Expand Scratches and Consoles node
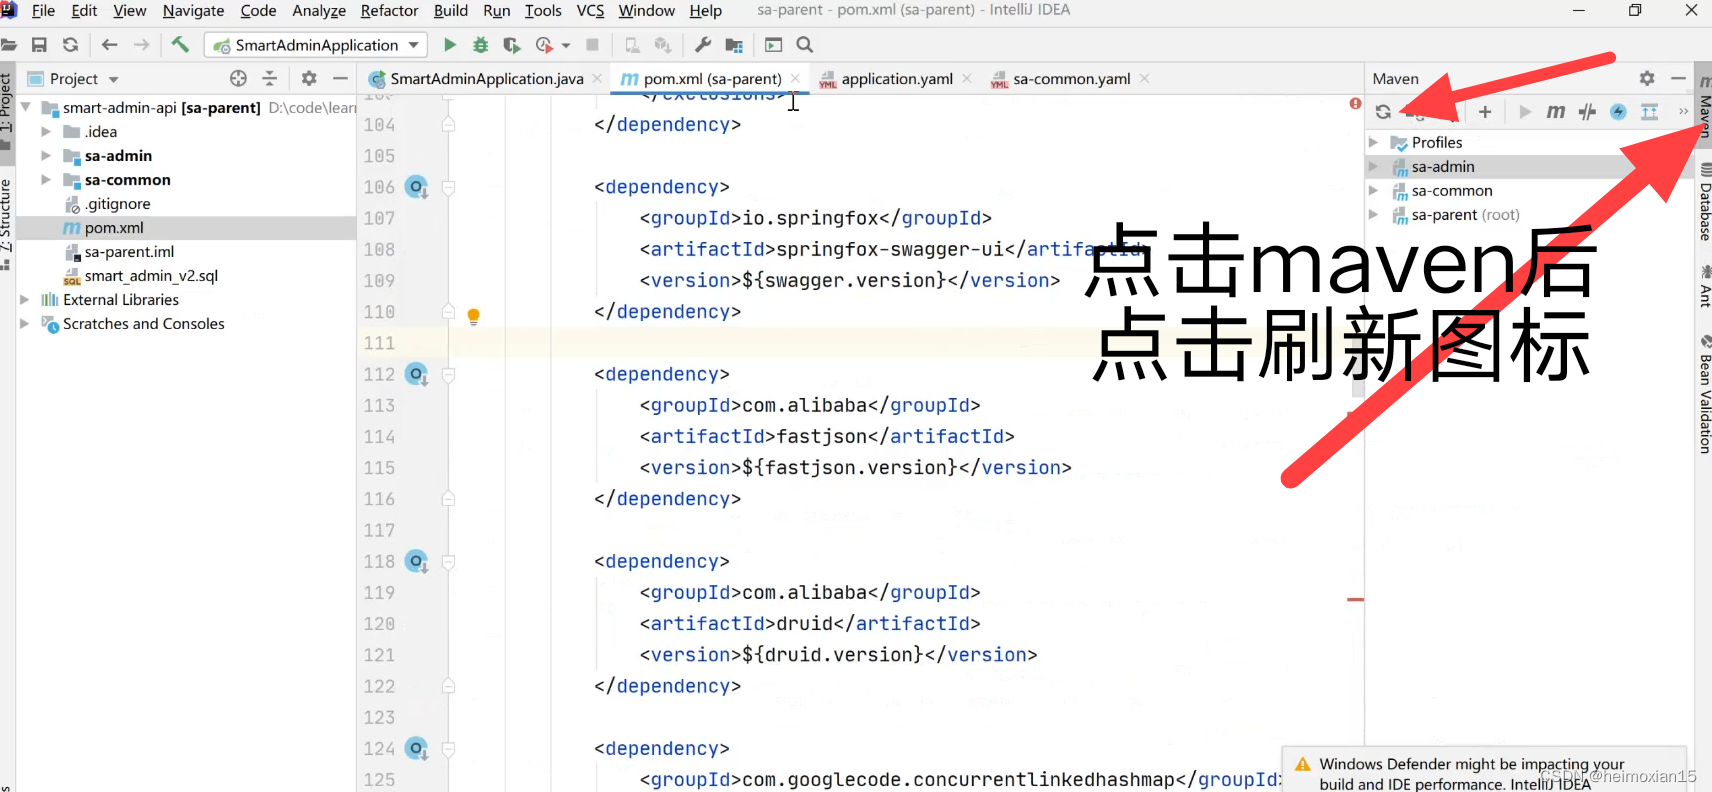The width and height of the screenshot is (1712, 792). (x=25, y=324)
